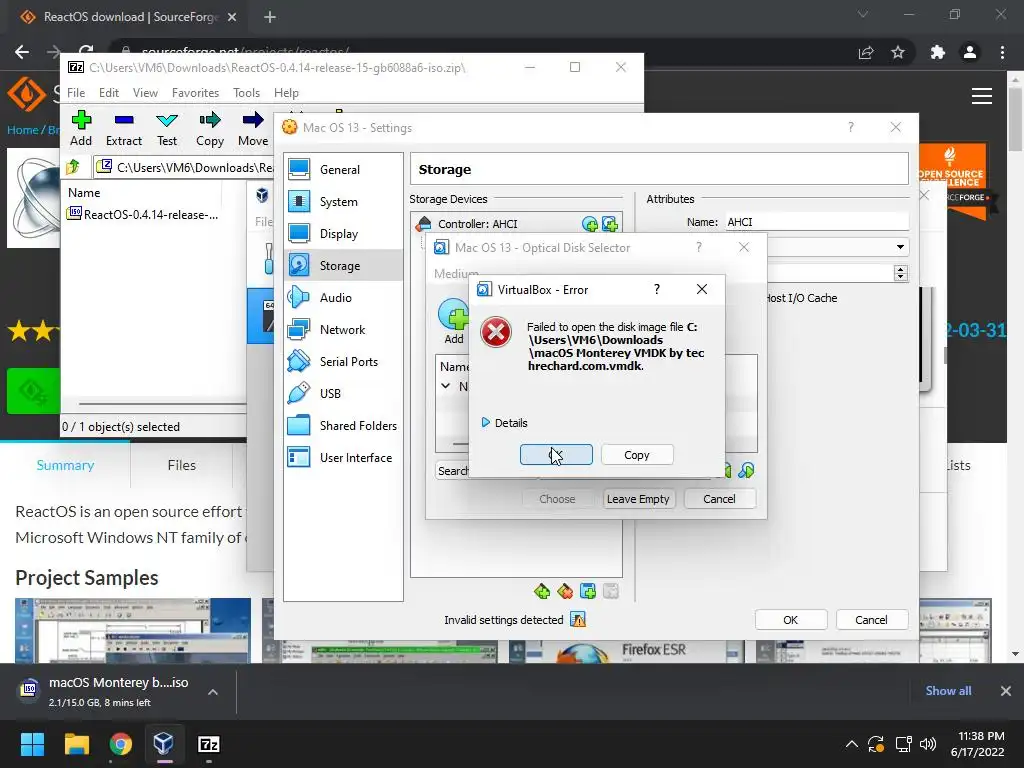Switch to VirtualBox in the taskbar
This screenshot has width=1024, height=768.
163,744
